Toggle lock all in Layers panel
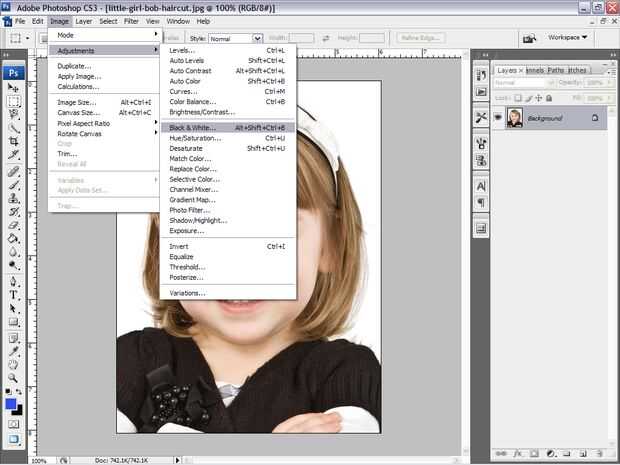Viewport: 620px width, 465px height. (x=549, y=98)
